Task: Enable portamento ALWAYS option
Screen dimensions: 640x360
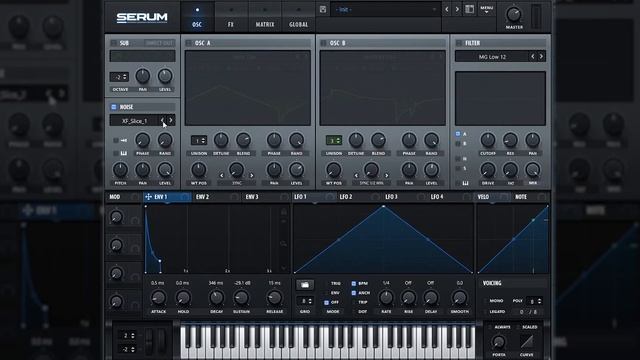Action: coord(490,327)
